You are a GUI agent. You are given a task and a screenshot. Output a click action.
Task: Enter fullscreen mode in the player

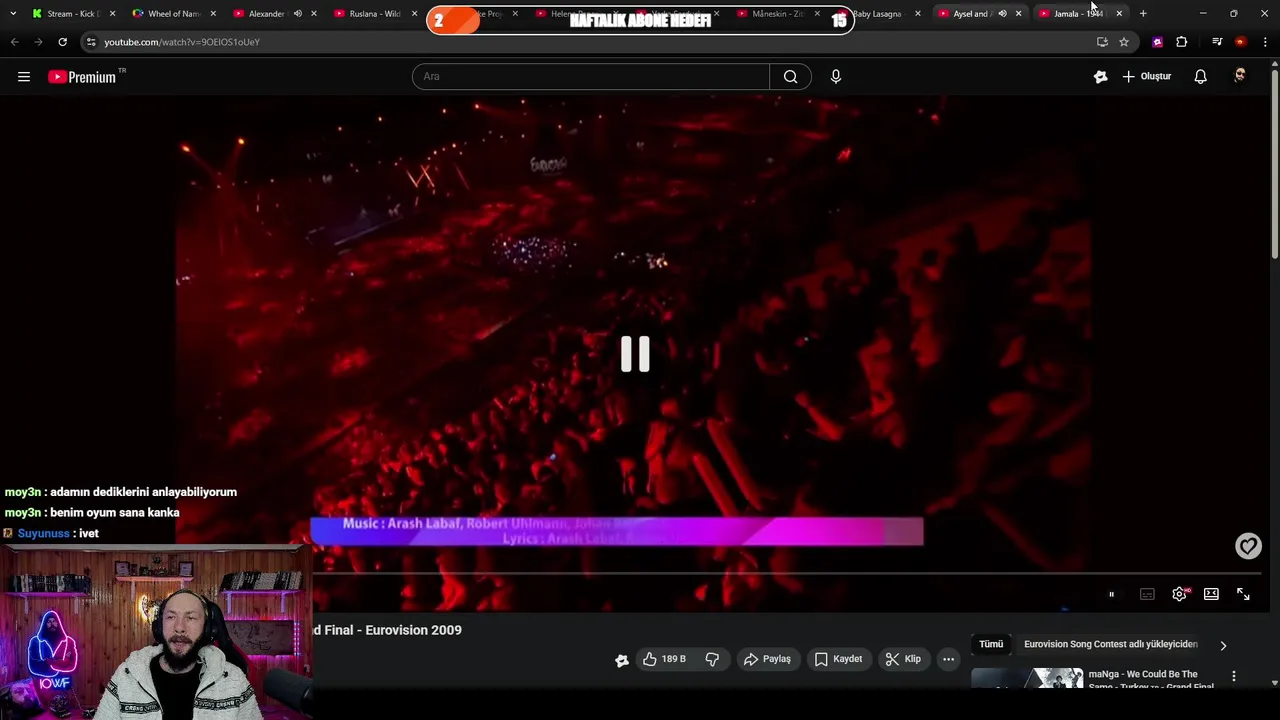pos(1243,594)
